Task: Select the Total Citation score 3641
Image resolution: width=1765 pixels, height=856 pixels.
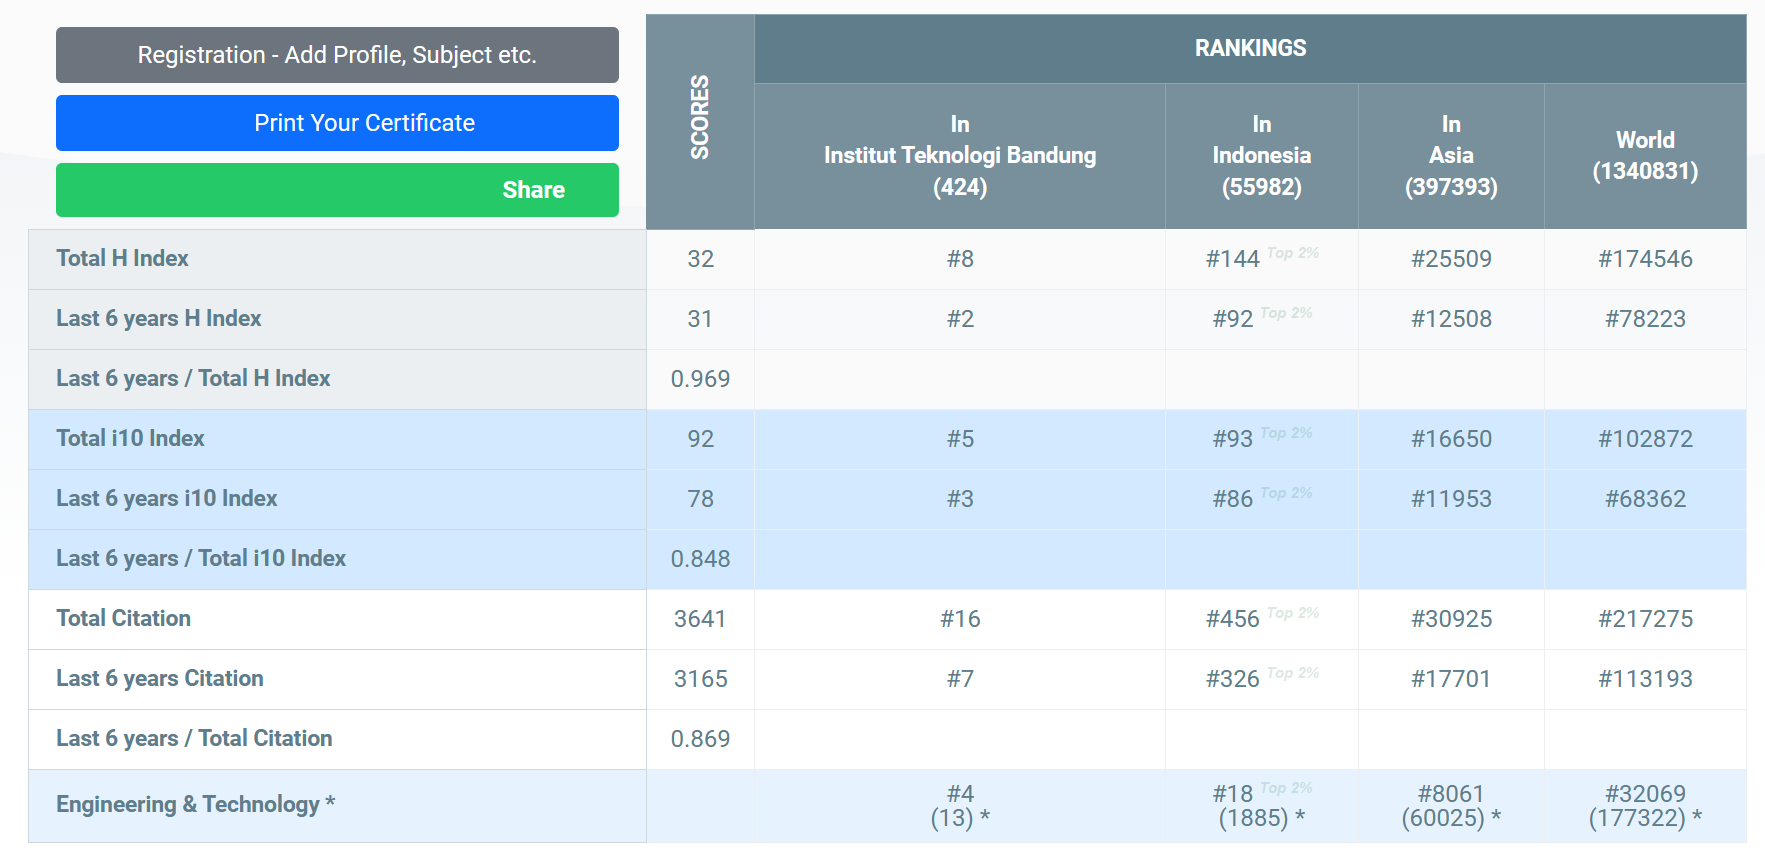Action: 700,619
